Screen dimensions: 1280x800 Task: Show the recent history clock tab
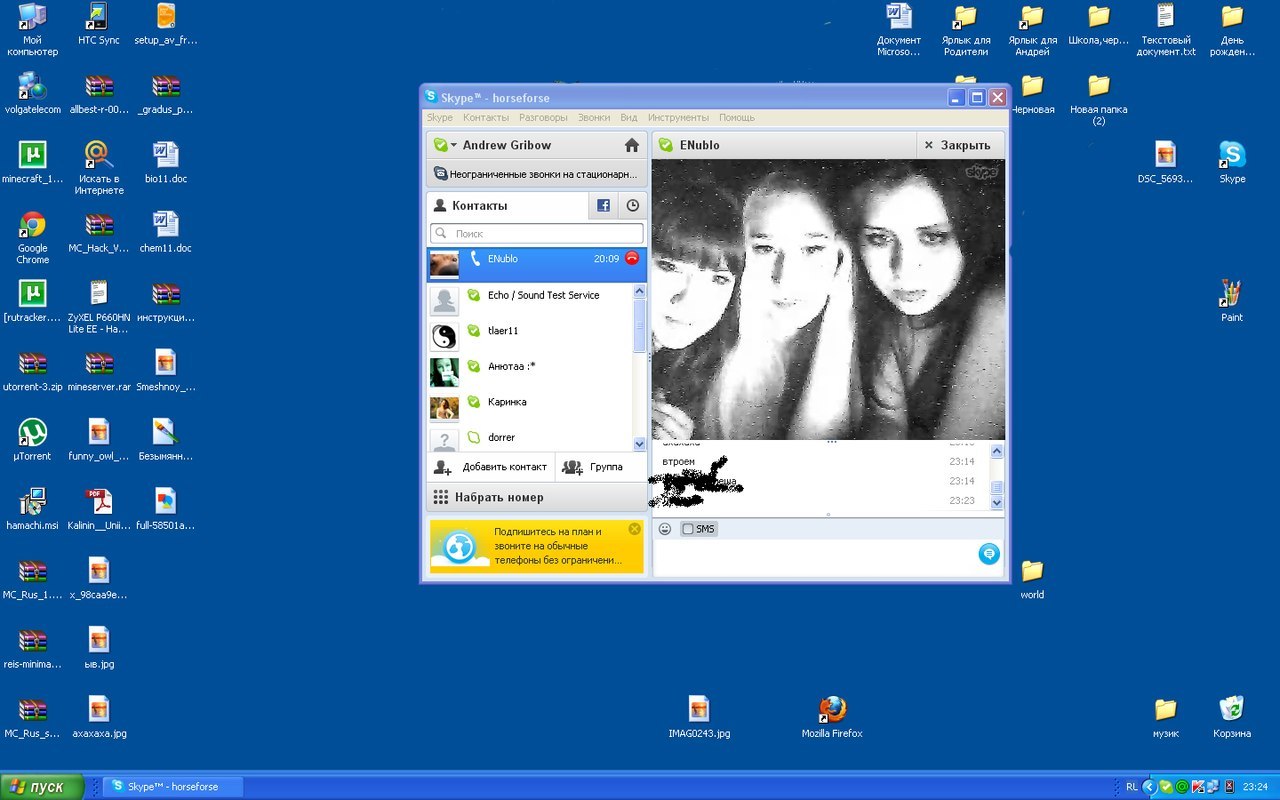632,206
